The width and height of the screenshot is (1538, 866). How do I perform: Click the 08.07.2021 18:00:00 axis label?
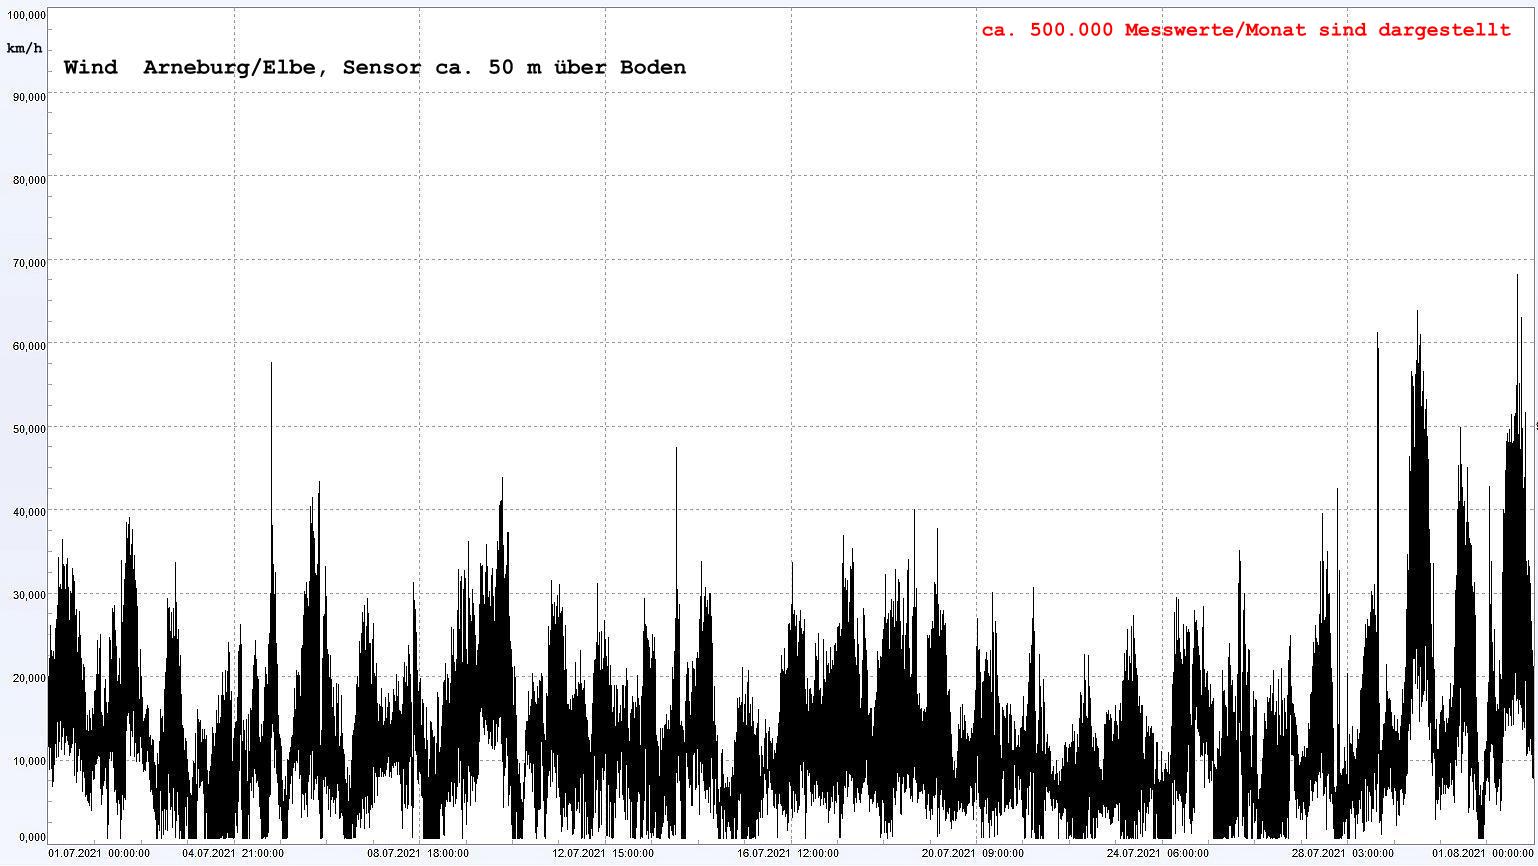click(x=417, y=853)
